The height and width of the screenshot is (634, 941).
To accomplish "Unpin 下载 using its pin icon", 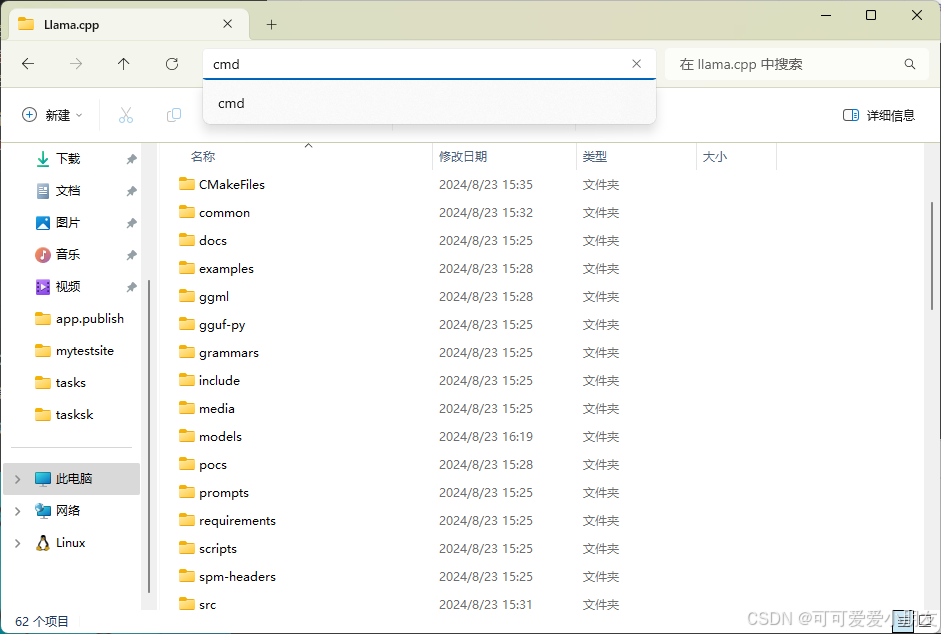I will coord(131,159).
